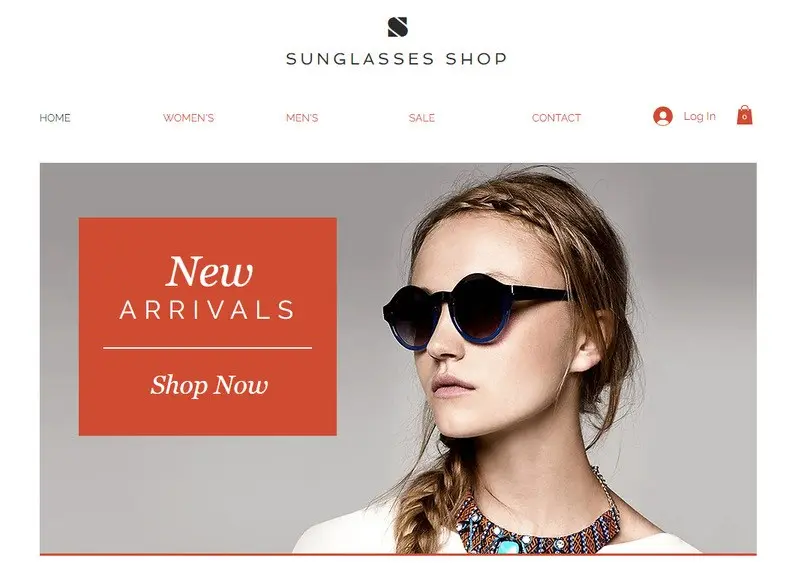This screenshot has height=573, width=795.
Task: Click the Log In link
Action: pyautogui.click(x=700, y=116)
